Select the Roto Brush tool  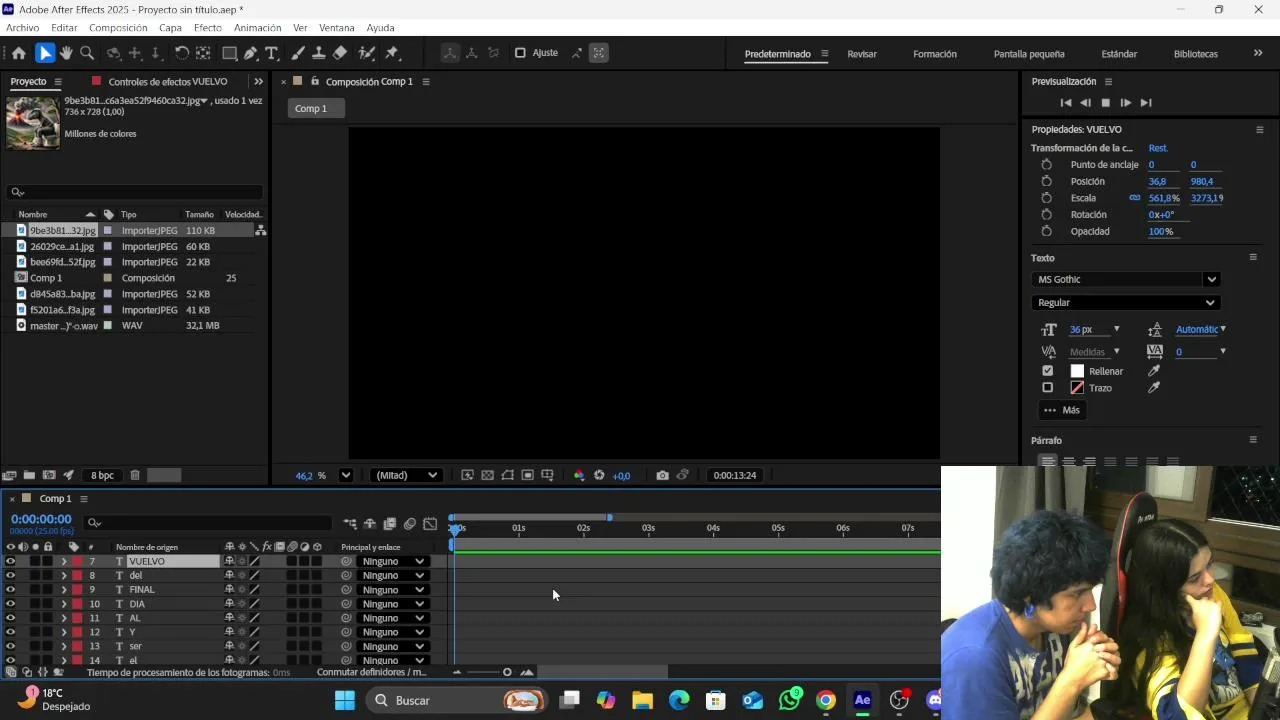[x=367, y=53]
